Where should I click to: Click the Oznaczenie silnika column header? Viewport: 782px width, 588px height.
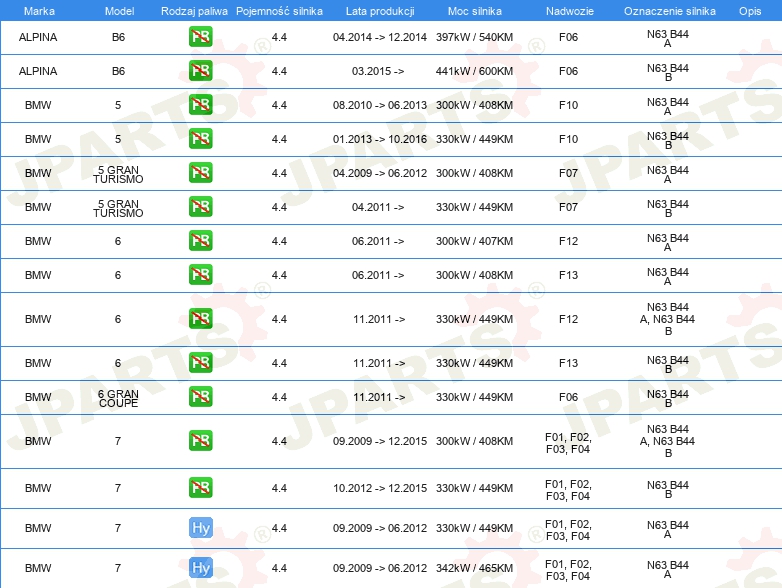[x=669, y=11]
